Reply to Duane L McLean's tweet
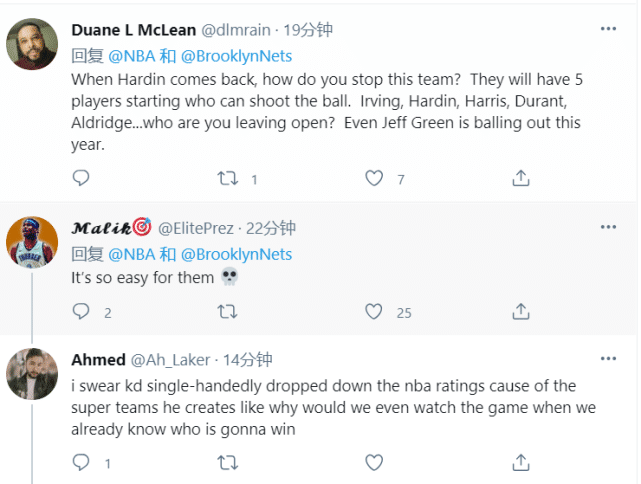The image size is (641, 484). tap(82, 178)
